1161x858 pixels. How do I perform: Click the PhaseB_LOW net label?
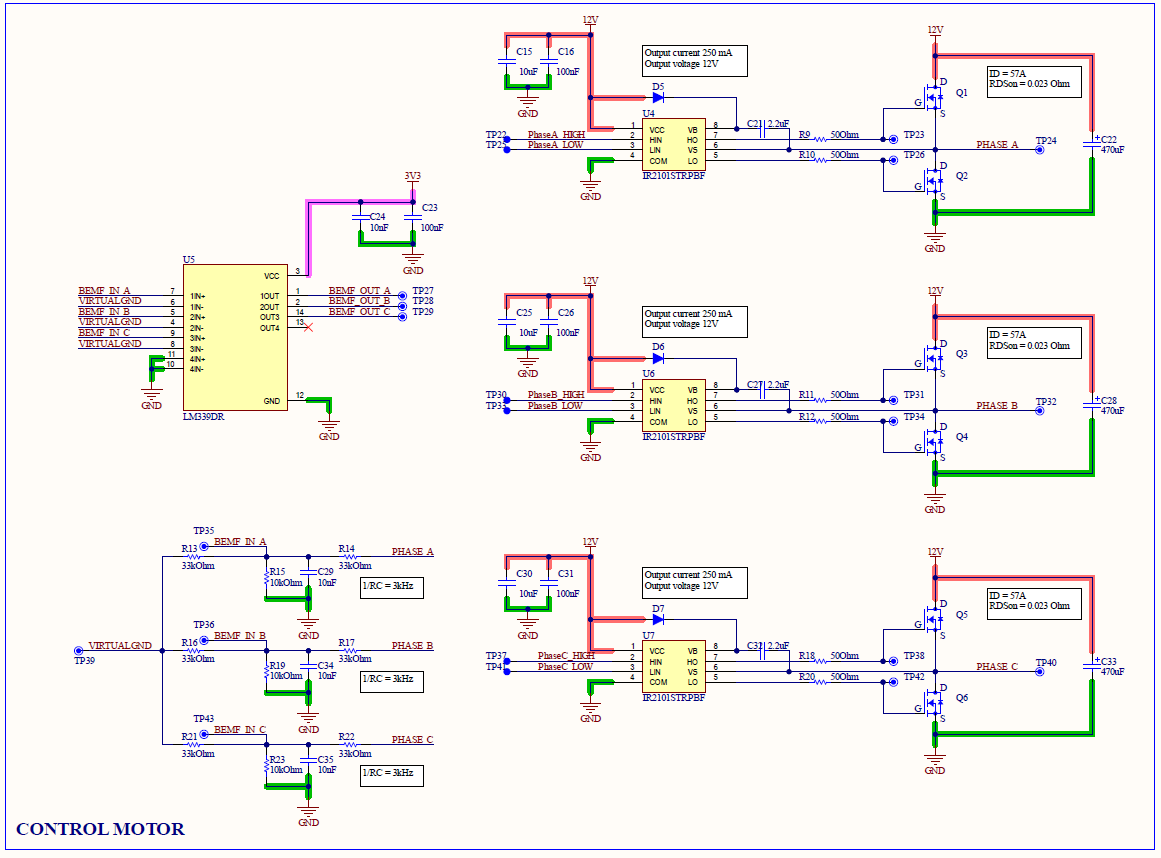555,406
